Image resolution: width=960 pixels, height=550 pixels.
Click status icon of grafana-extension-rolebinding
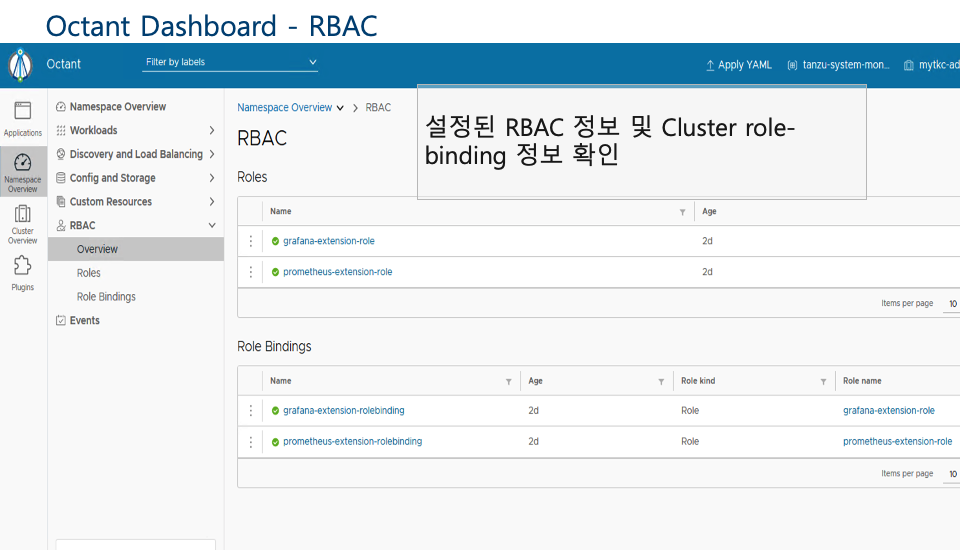point(275,411)
